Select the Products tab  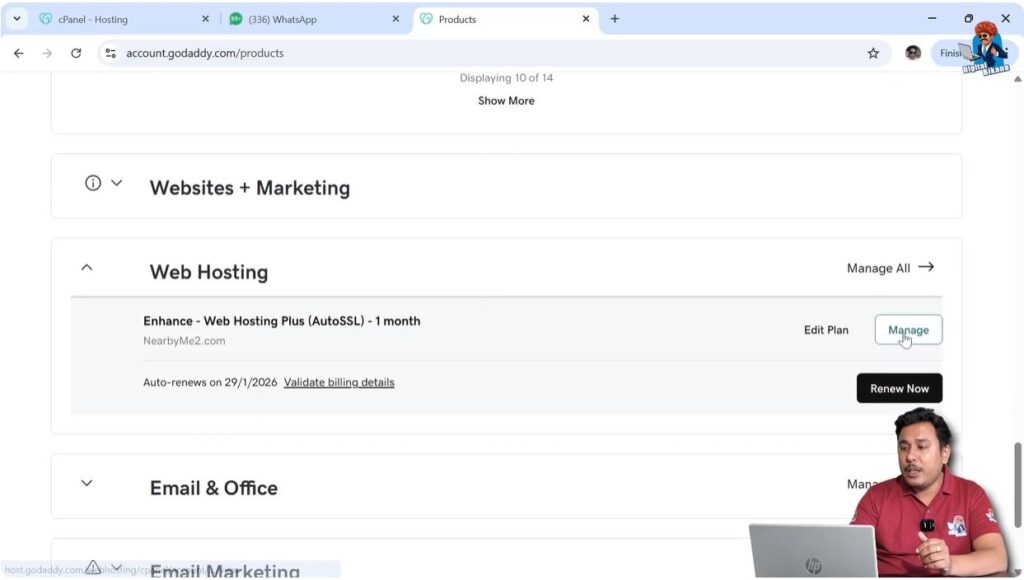(505, 19)
